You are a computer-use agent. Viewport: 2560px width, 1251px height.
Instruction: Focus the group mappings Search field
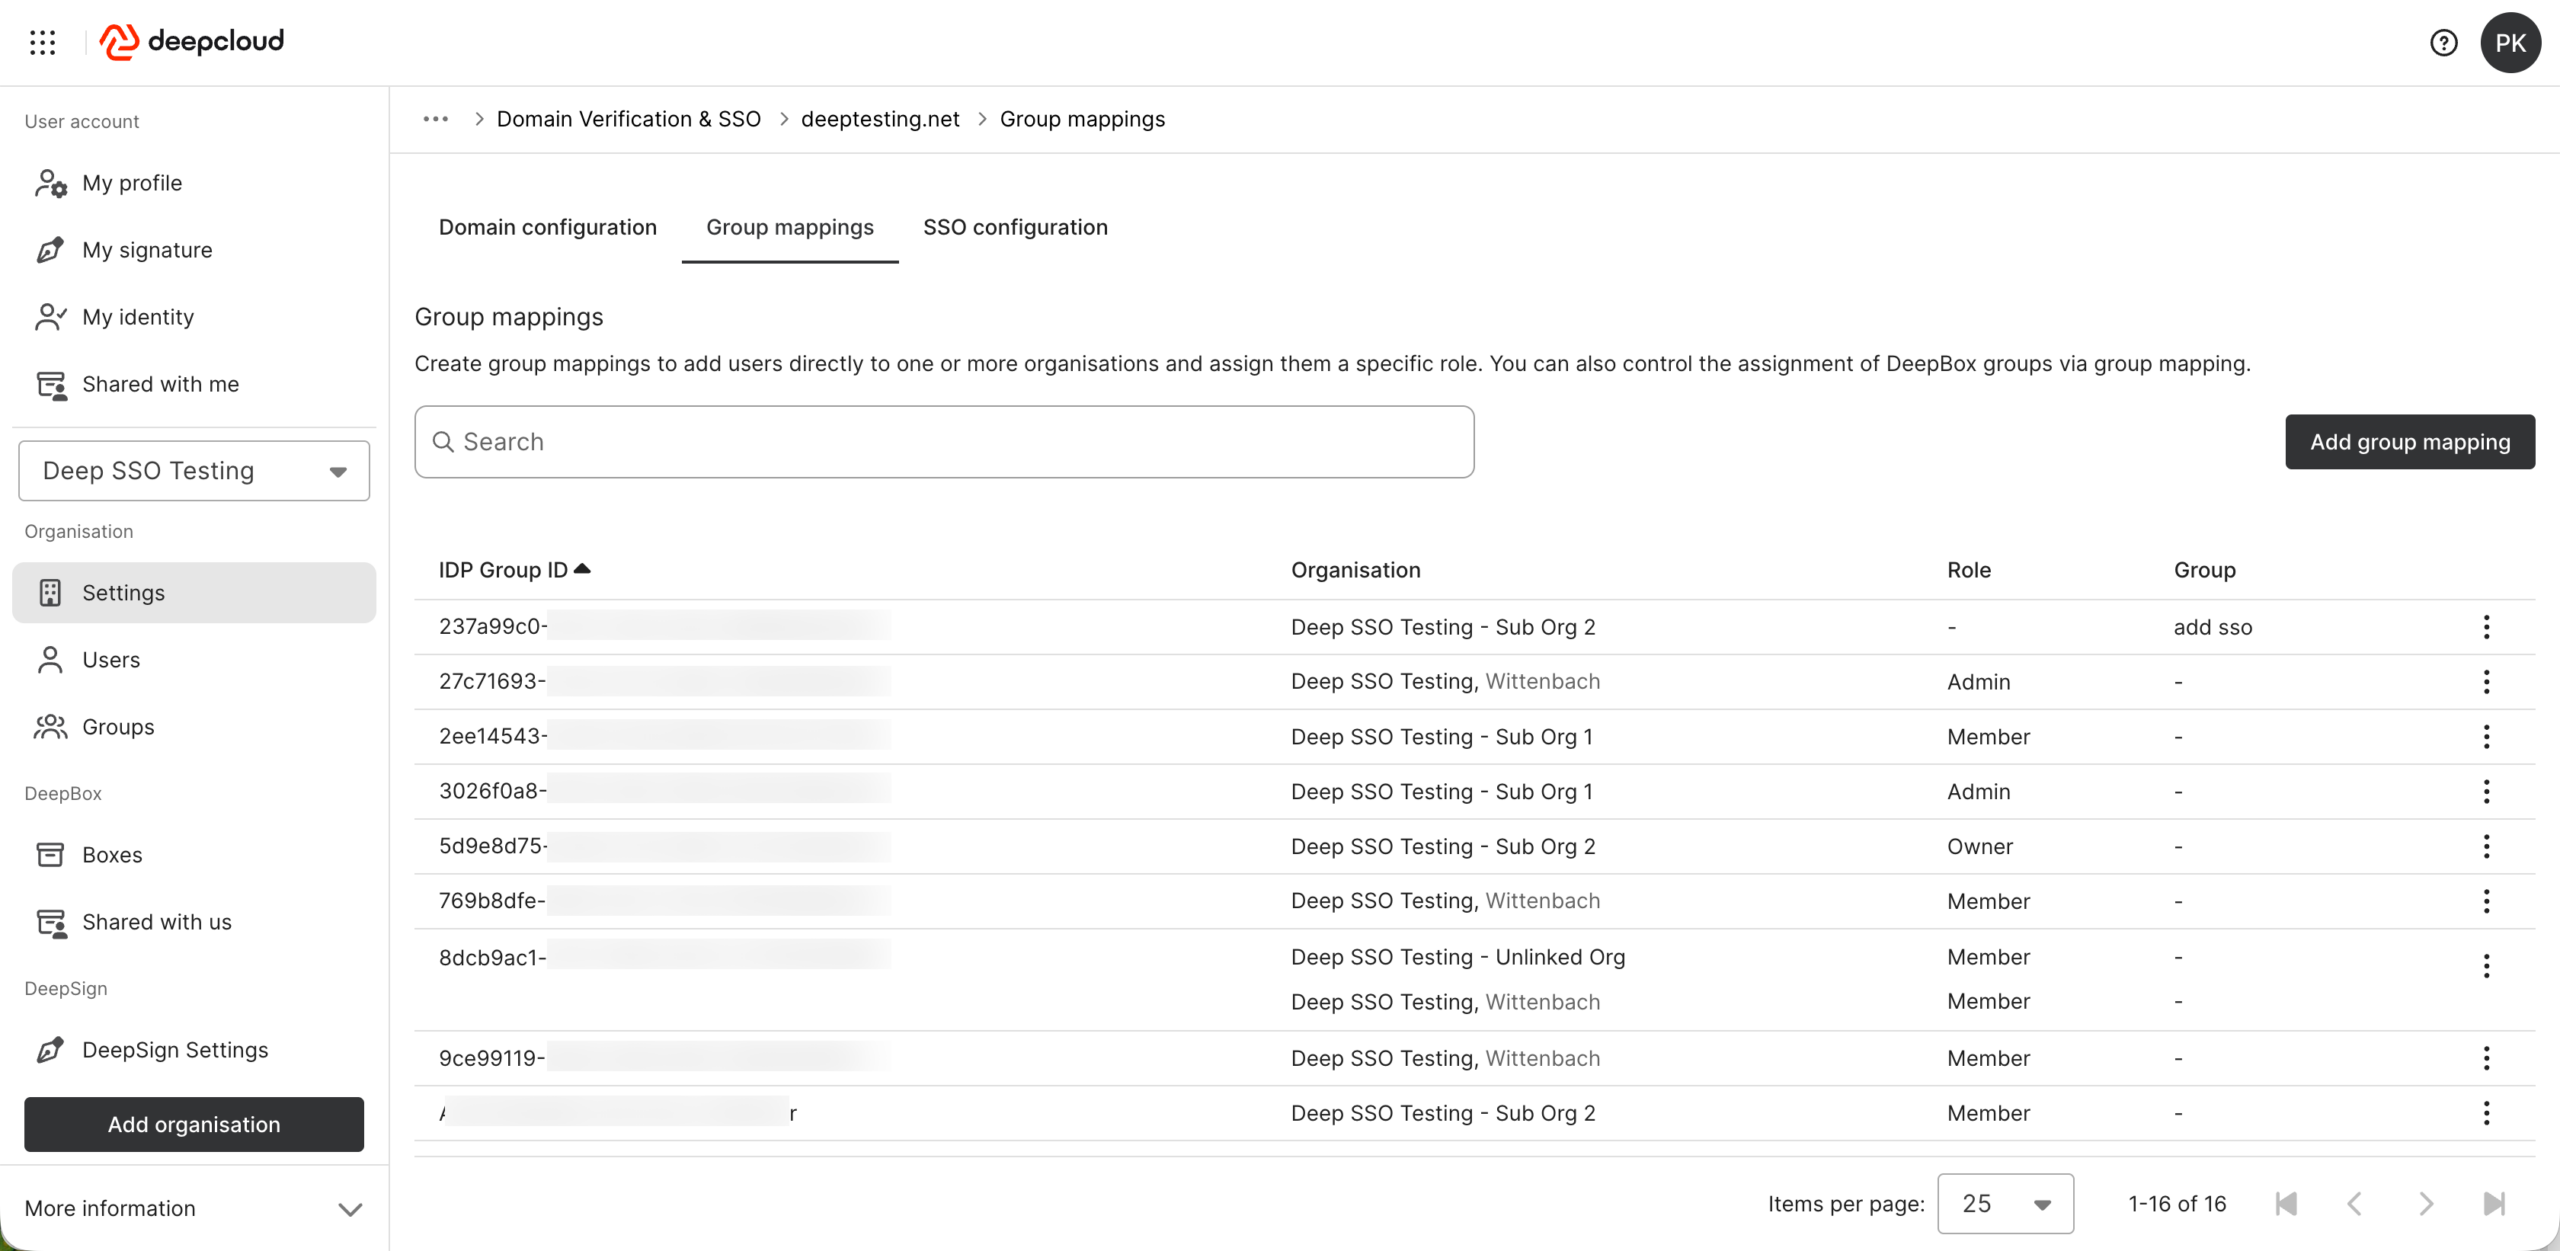(x=944, y=442)
